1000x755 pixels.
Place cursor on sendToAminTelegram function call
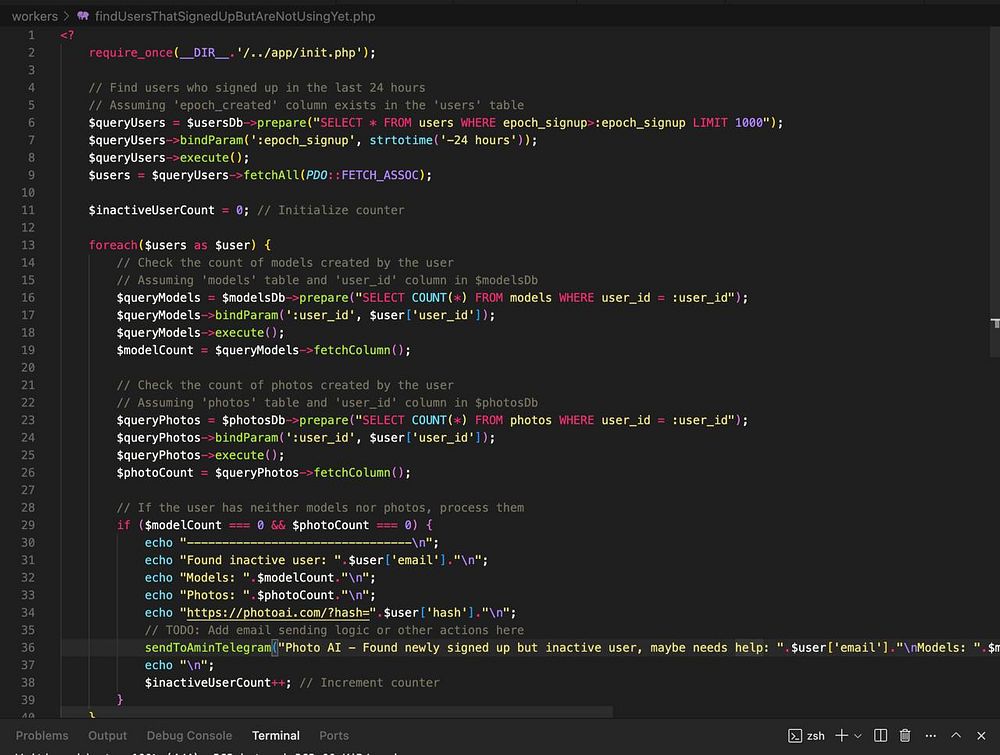click(x=208, y=648)
